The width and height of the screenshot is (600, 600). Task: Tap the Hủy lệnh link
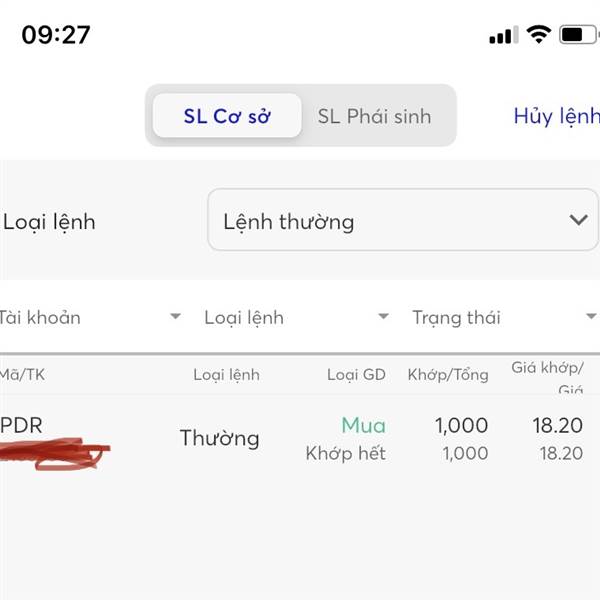coord(557,116)
